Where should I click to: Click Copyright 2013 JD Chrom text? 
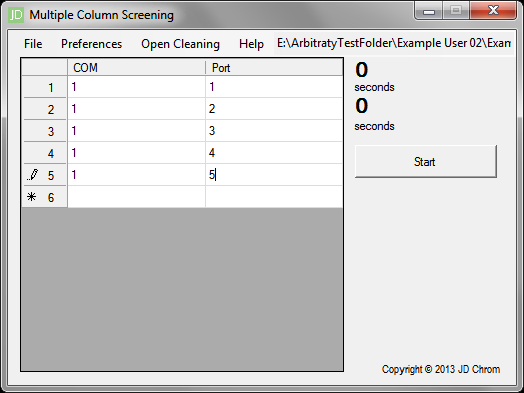[441, 369]
